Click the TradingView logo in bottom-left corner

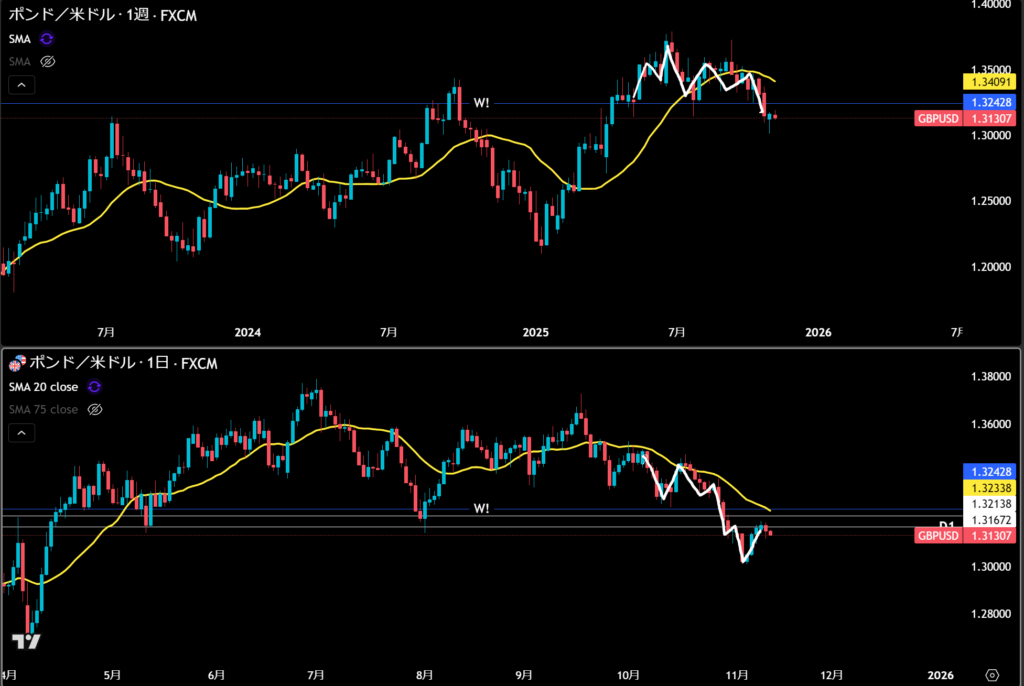25,643
